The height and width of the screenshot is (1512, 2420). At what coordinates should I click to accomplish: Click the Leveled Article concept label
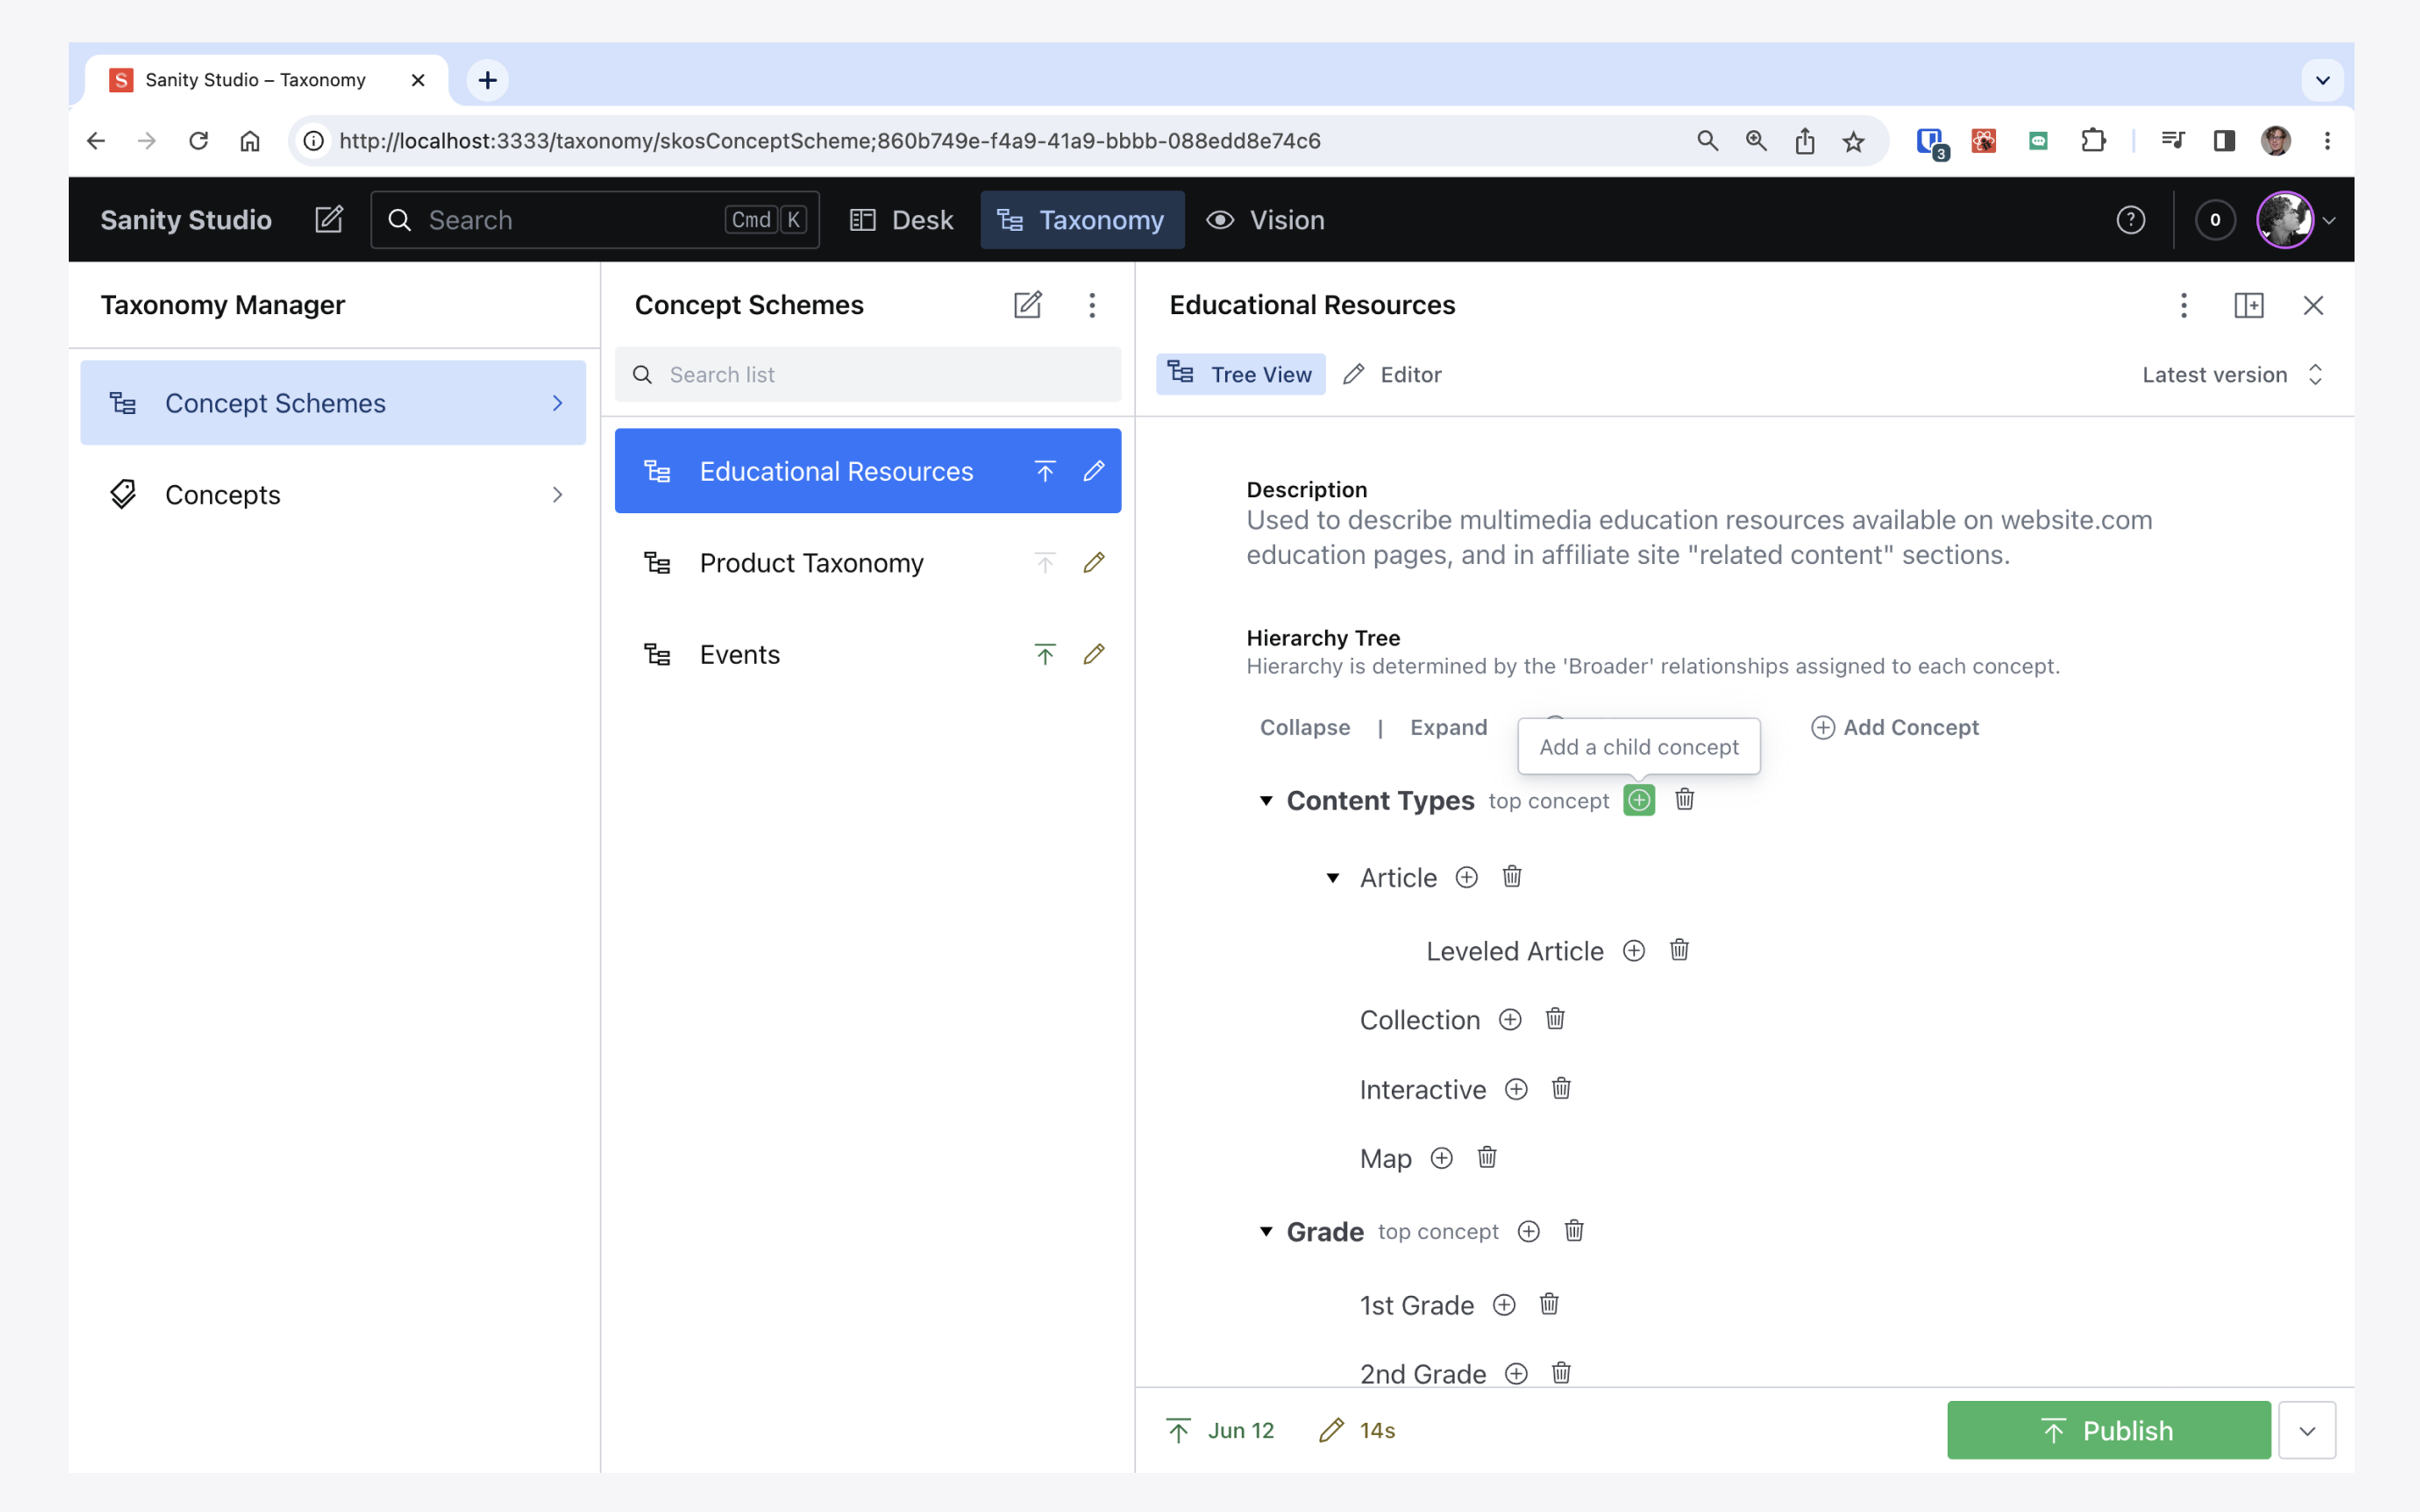1514,951
